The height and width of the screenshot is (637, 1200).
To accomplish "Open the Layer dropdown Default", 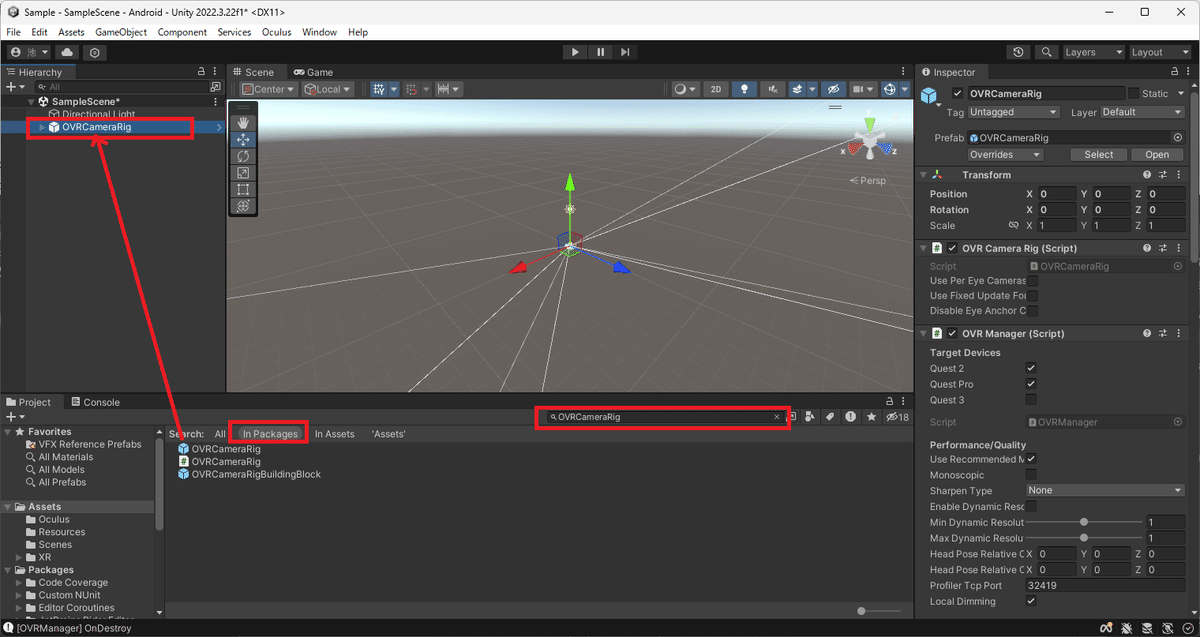I will [x=1142, y=112].
